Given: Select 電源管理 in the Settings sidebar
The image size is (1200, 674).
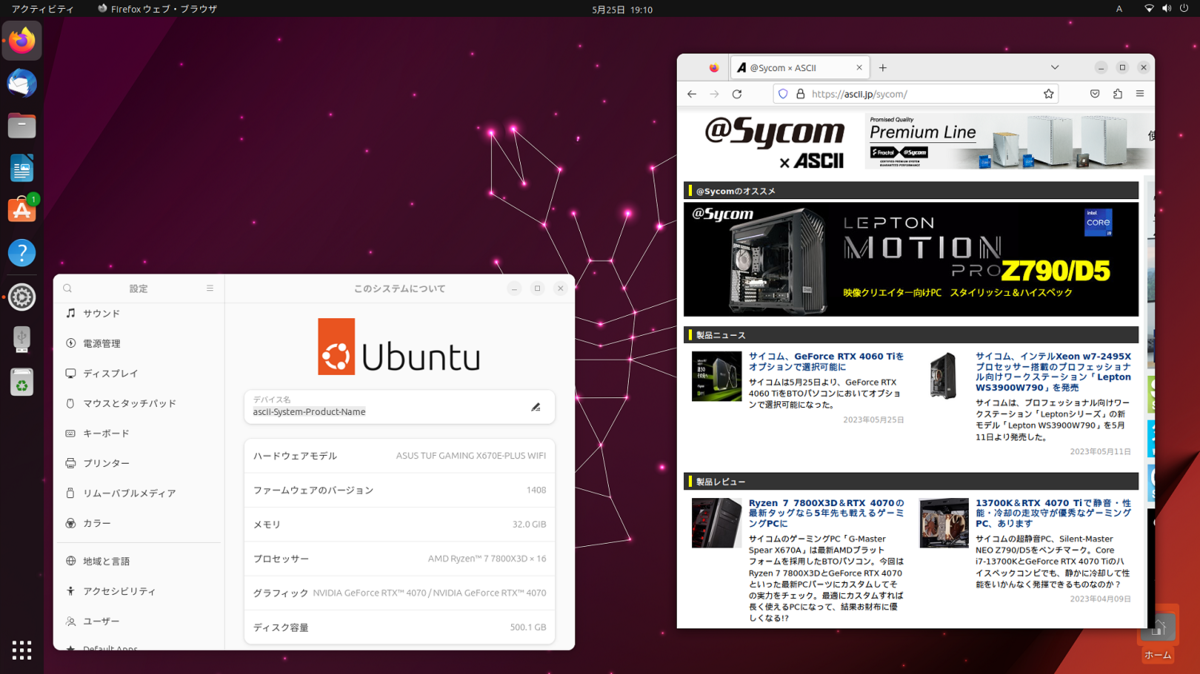Looking at the screenshot, I should pos(139,343).
